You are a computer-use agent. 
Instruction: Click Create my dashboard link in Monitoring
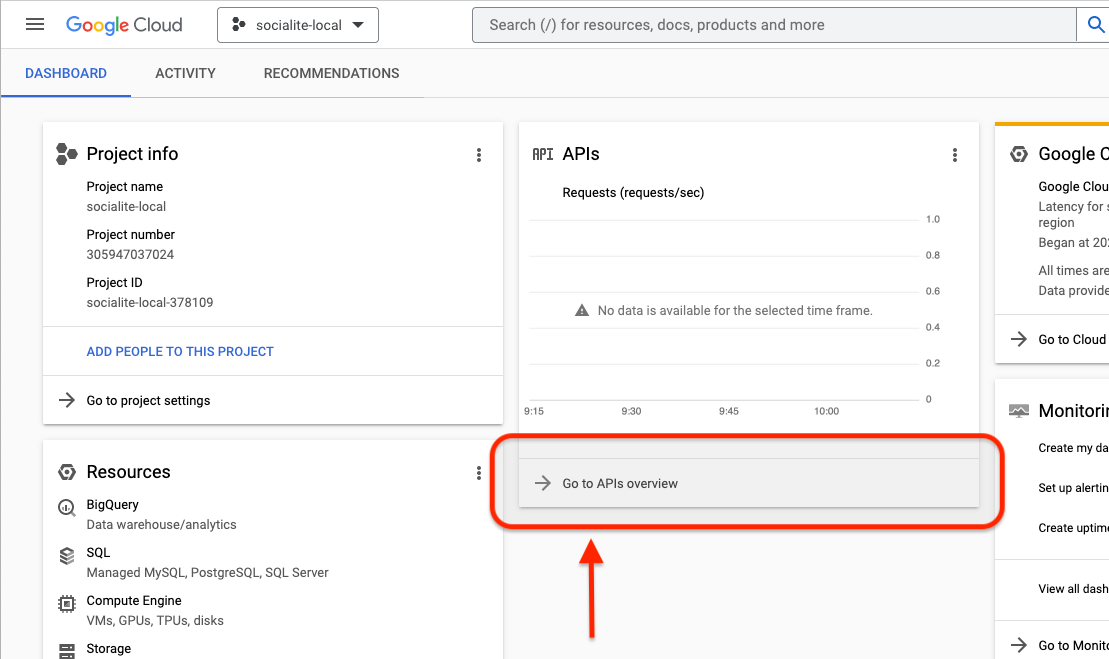tap(1073, 448)
